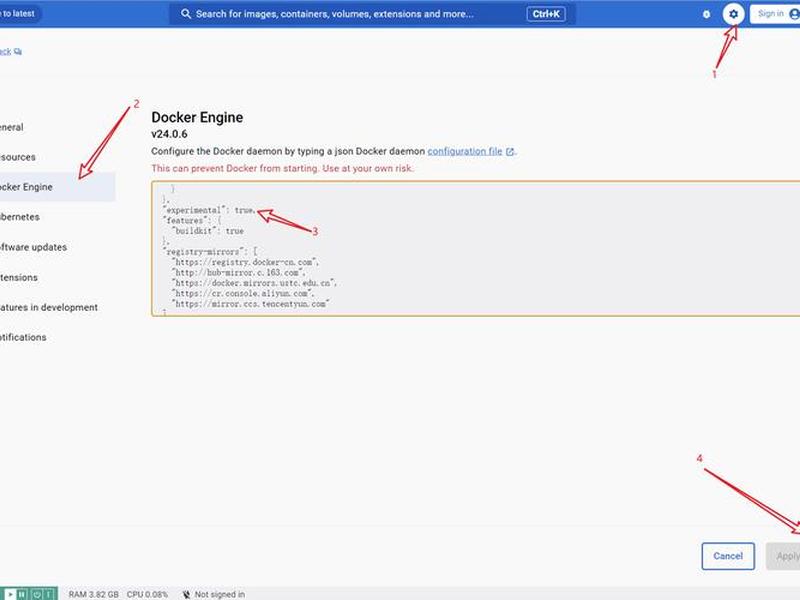This screenshot has height=600, width=800.
Task: Click the search magnifier icon
Action: pos(186,14)
